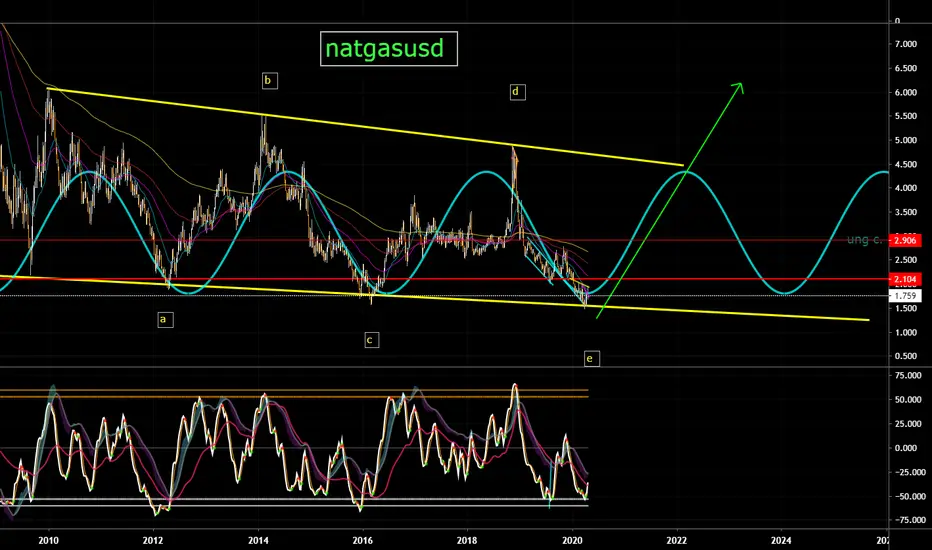
Task: Click the 'ung c.' line label
Action: click(865, 240)
